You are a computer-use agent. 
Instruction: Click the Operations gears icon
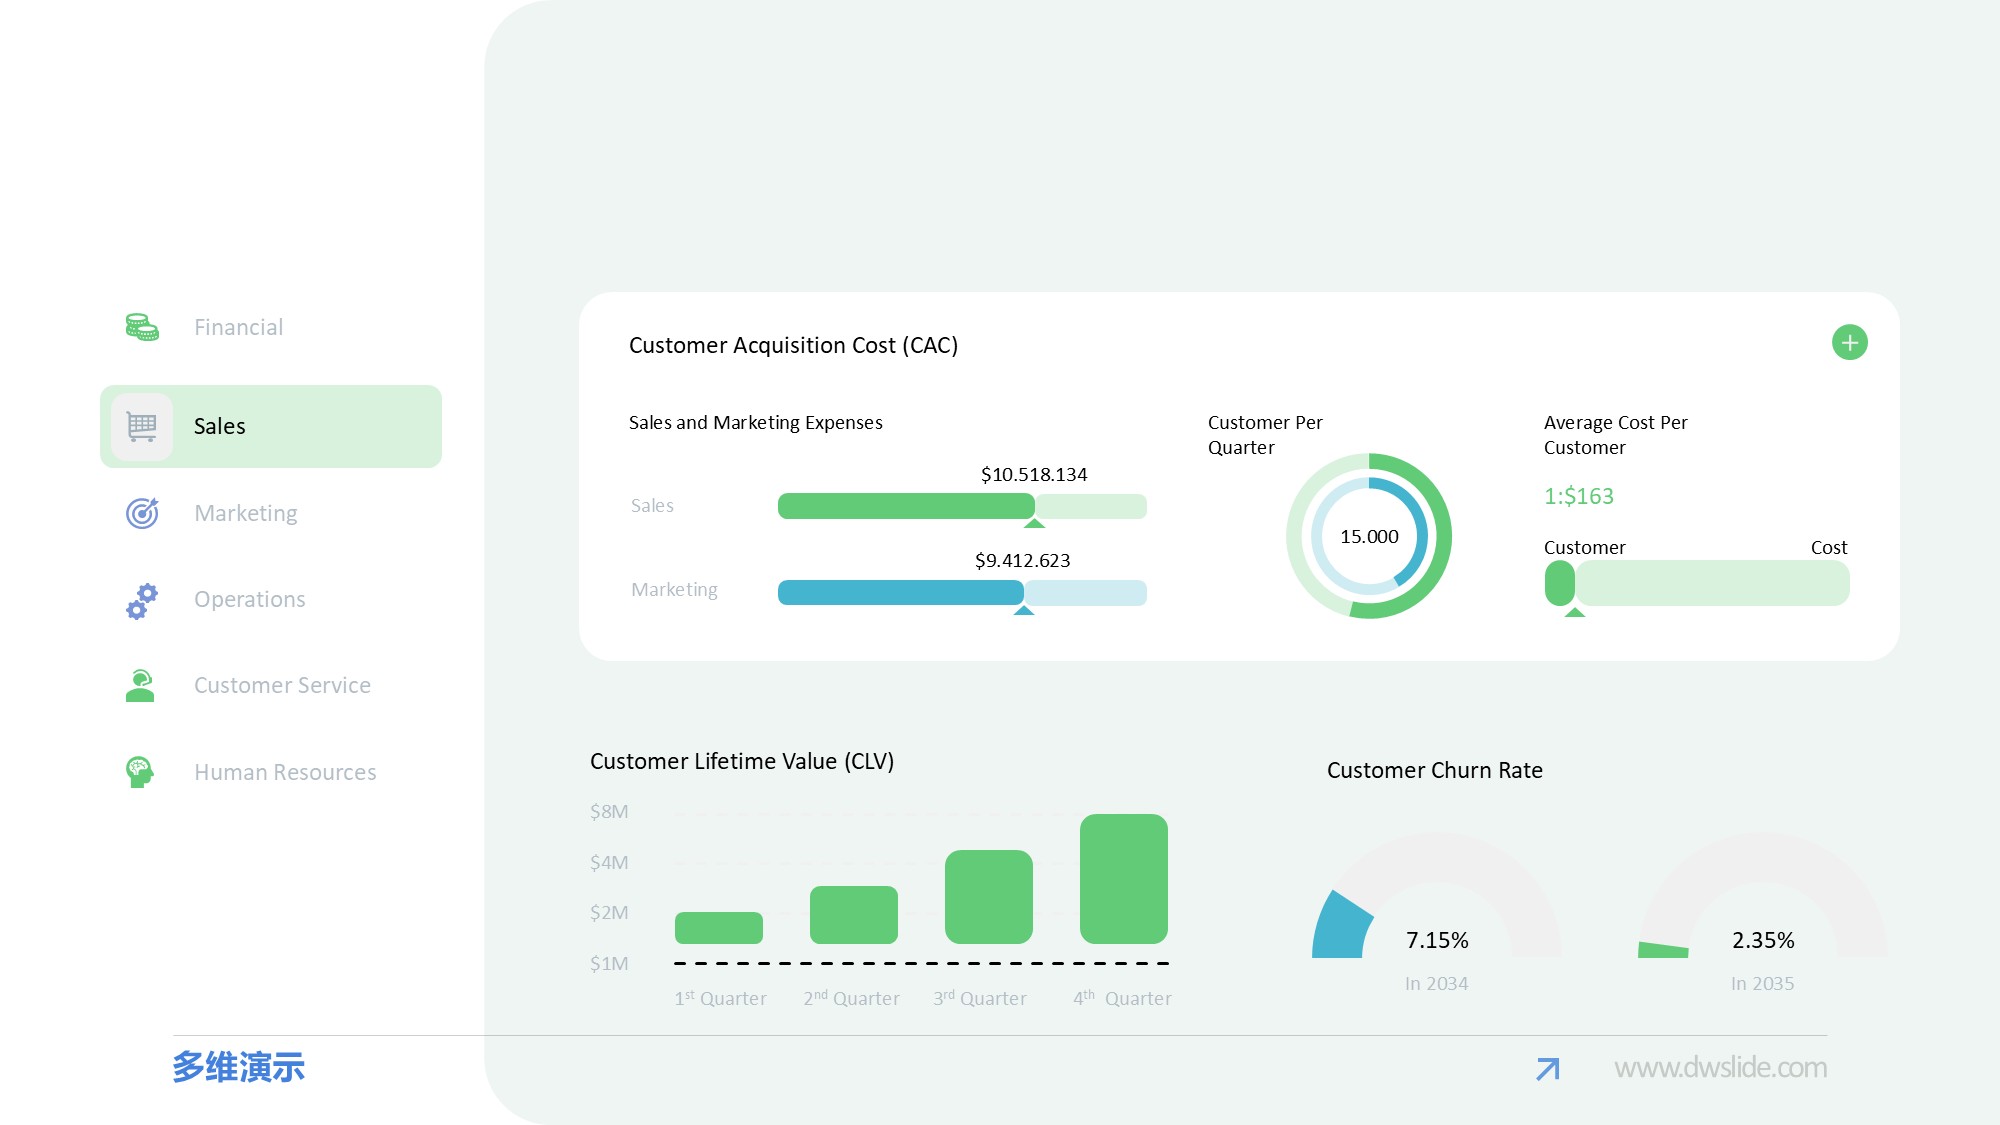tap(142, 600)
